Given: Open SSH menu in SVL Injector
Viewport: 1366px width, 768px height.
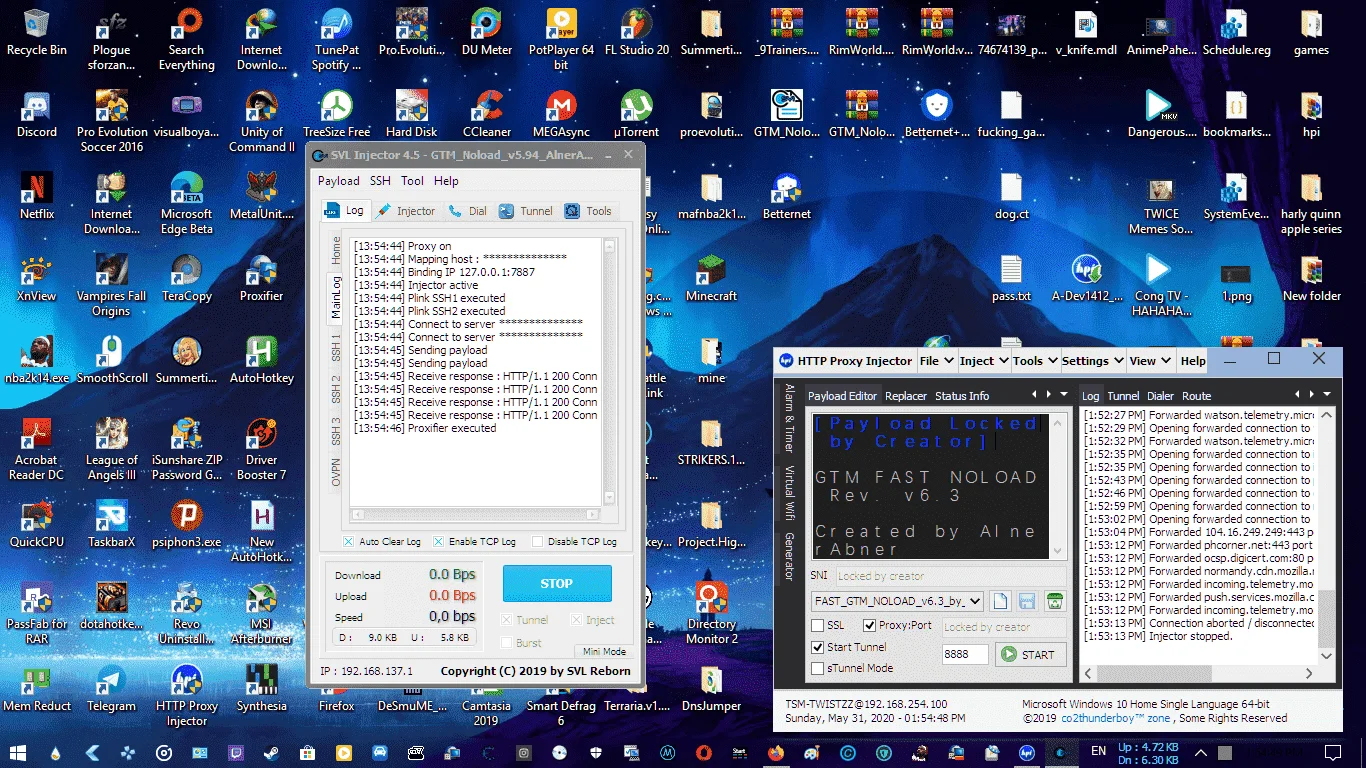Looking at the screenshot, I should tap(380, 181).
